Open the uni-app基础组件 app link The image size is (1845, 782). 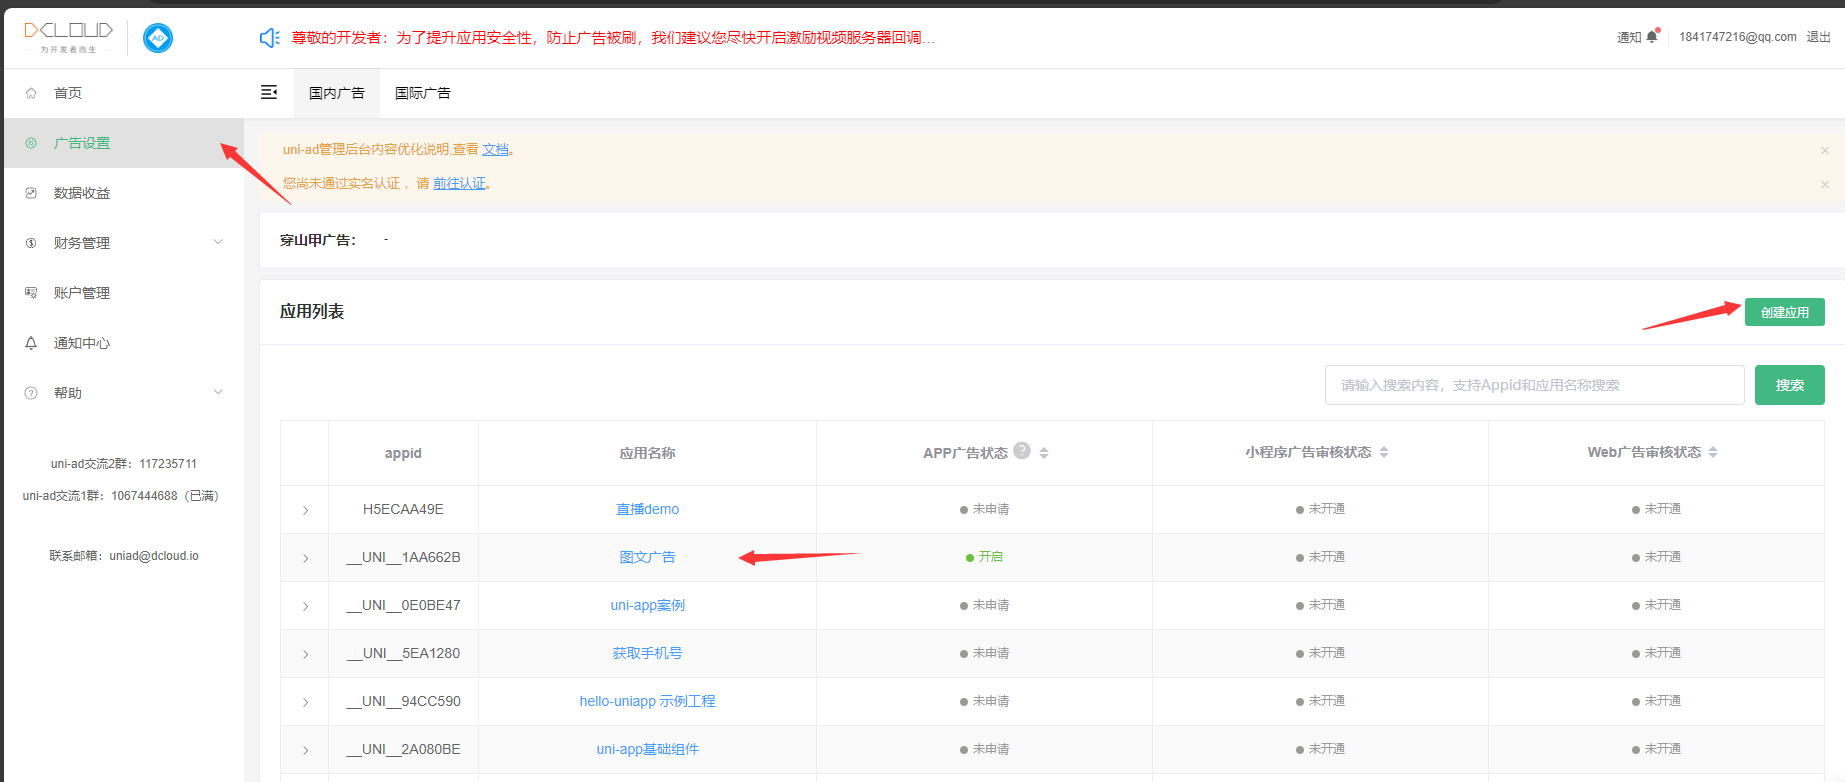647,749
